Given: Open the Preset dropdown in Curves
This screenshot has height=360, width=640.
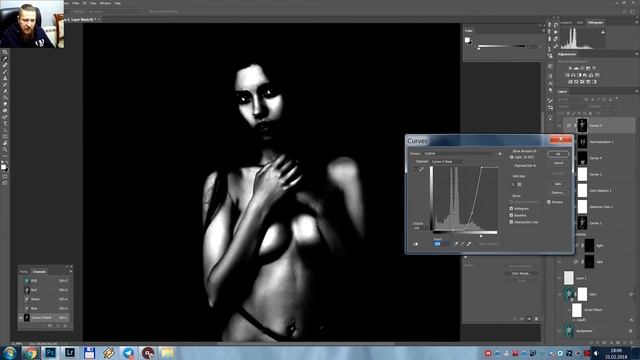Looking at the screenshot, I should [460, 153].
